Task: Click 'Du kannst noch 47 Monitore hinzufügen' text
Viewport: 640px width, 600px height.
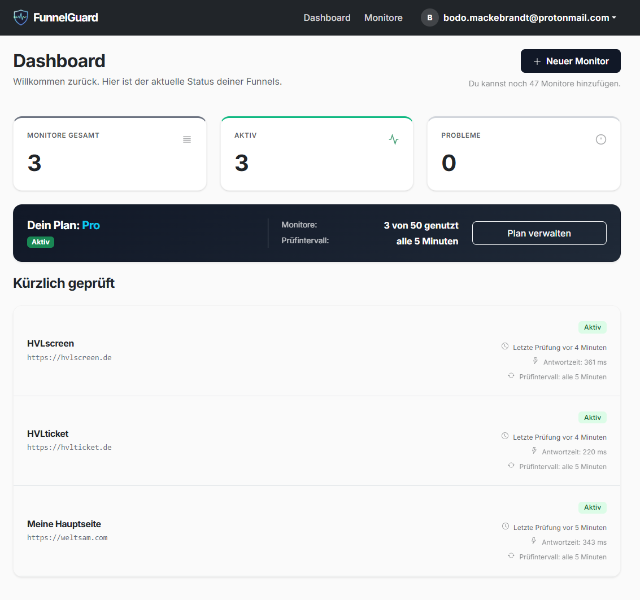Action: [544, 84]
